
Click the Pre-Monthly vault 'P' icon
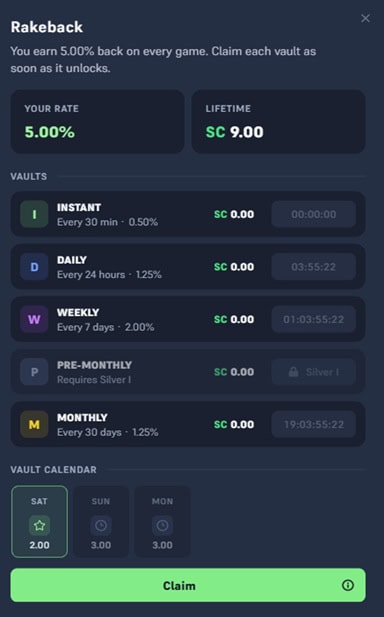pos(34,372)
